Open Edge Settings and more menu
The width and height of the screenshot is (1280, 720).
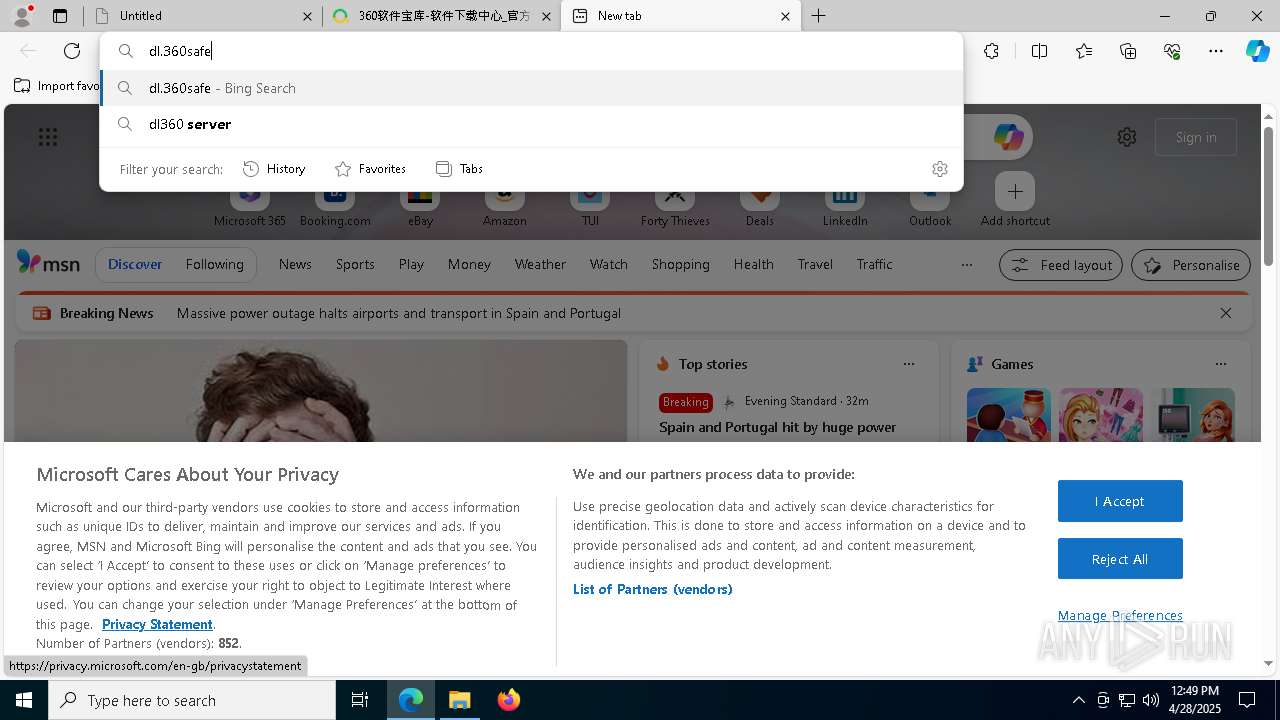[x=1216, y=51]
